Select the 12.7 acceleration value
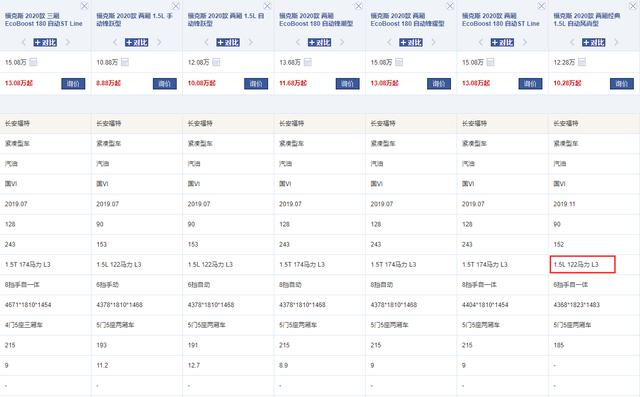 (194, 365)
